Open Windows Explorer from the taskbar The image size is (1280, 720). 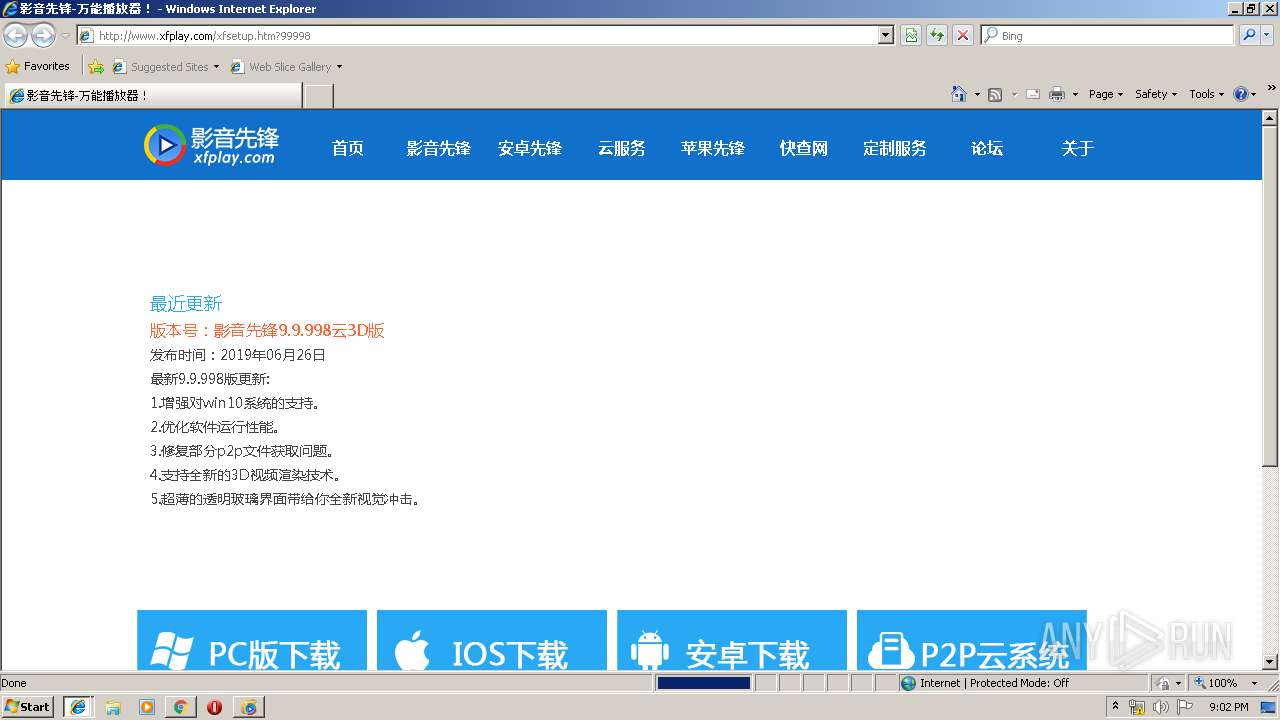pyautogui.click(x=113, y=707)
